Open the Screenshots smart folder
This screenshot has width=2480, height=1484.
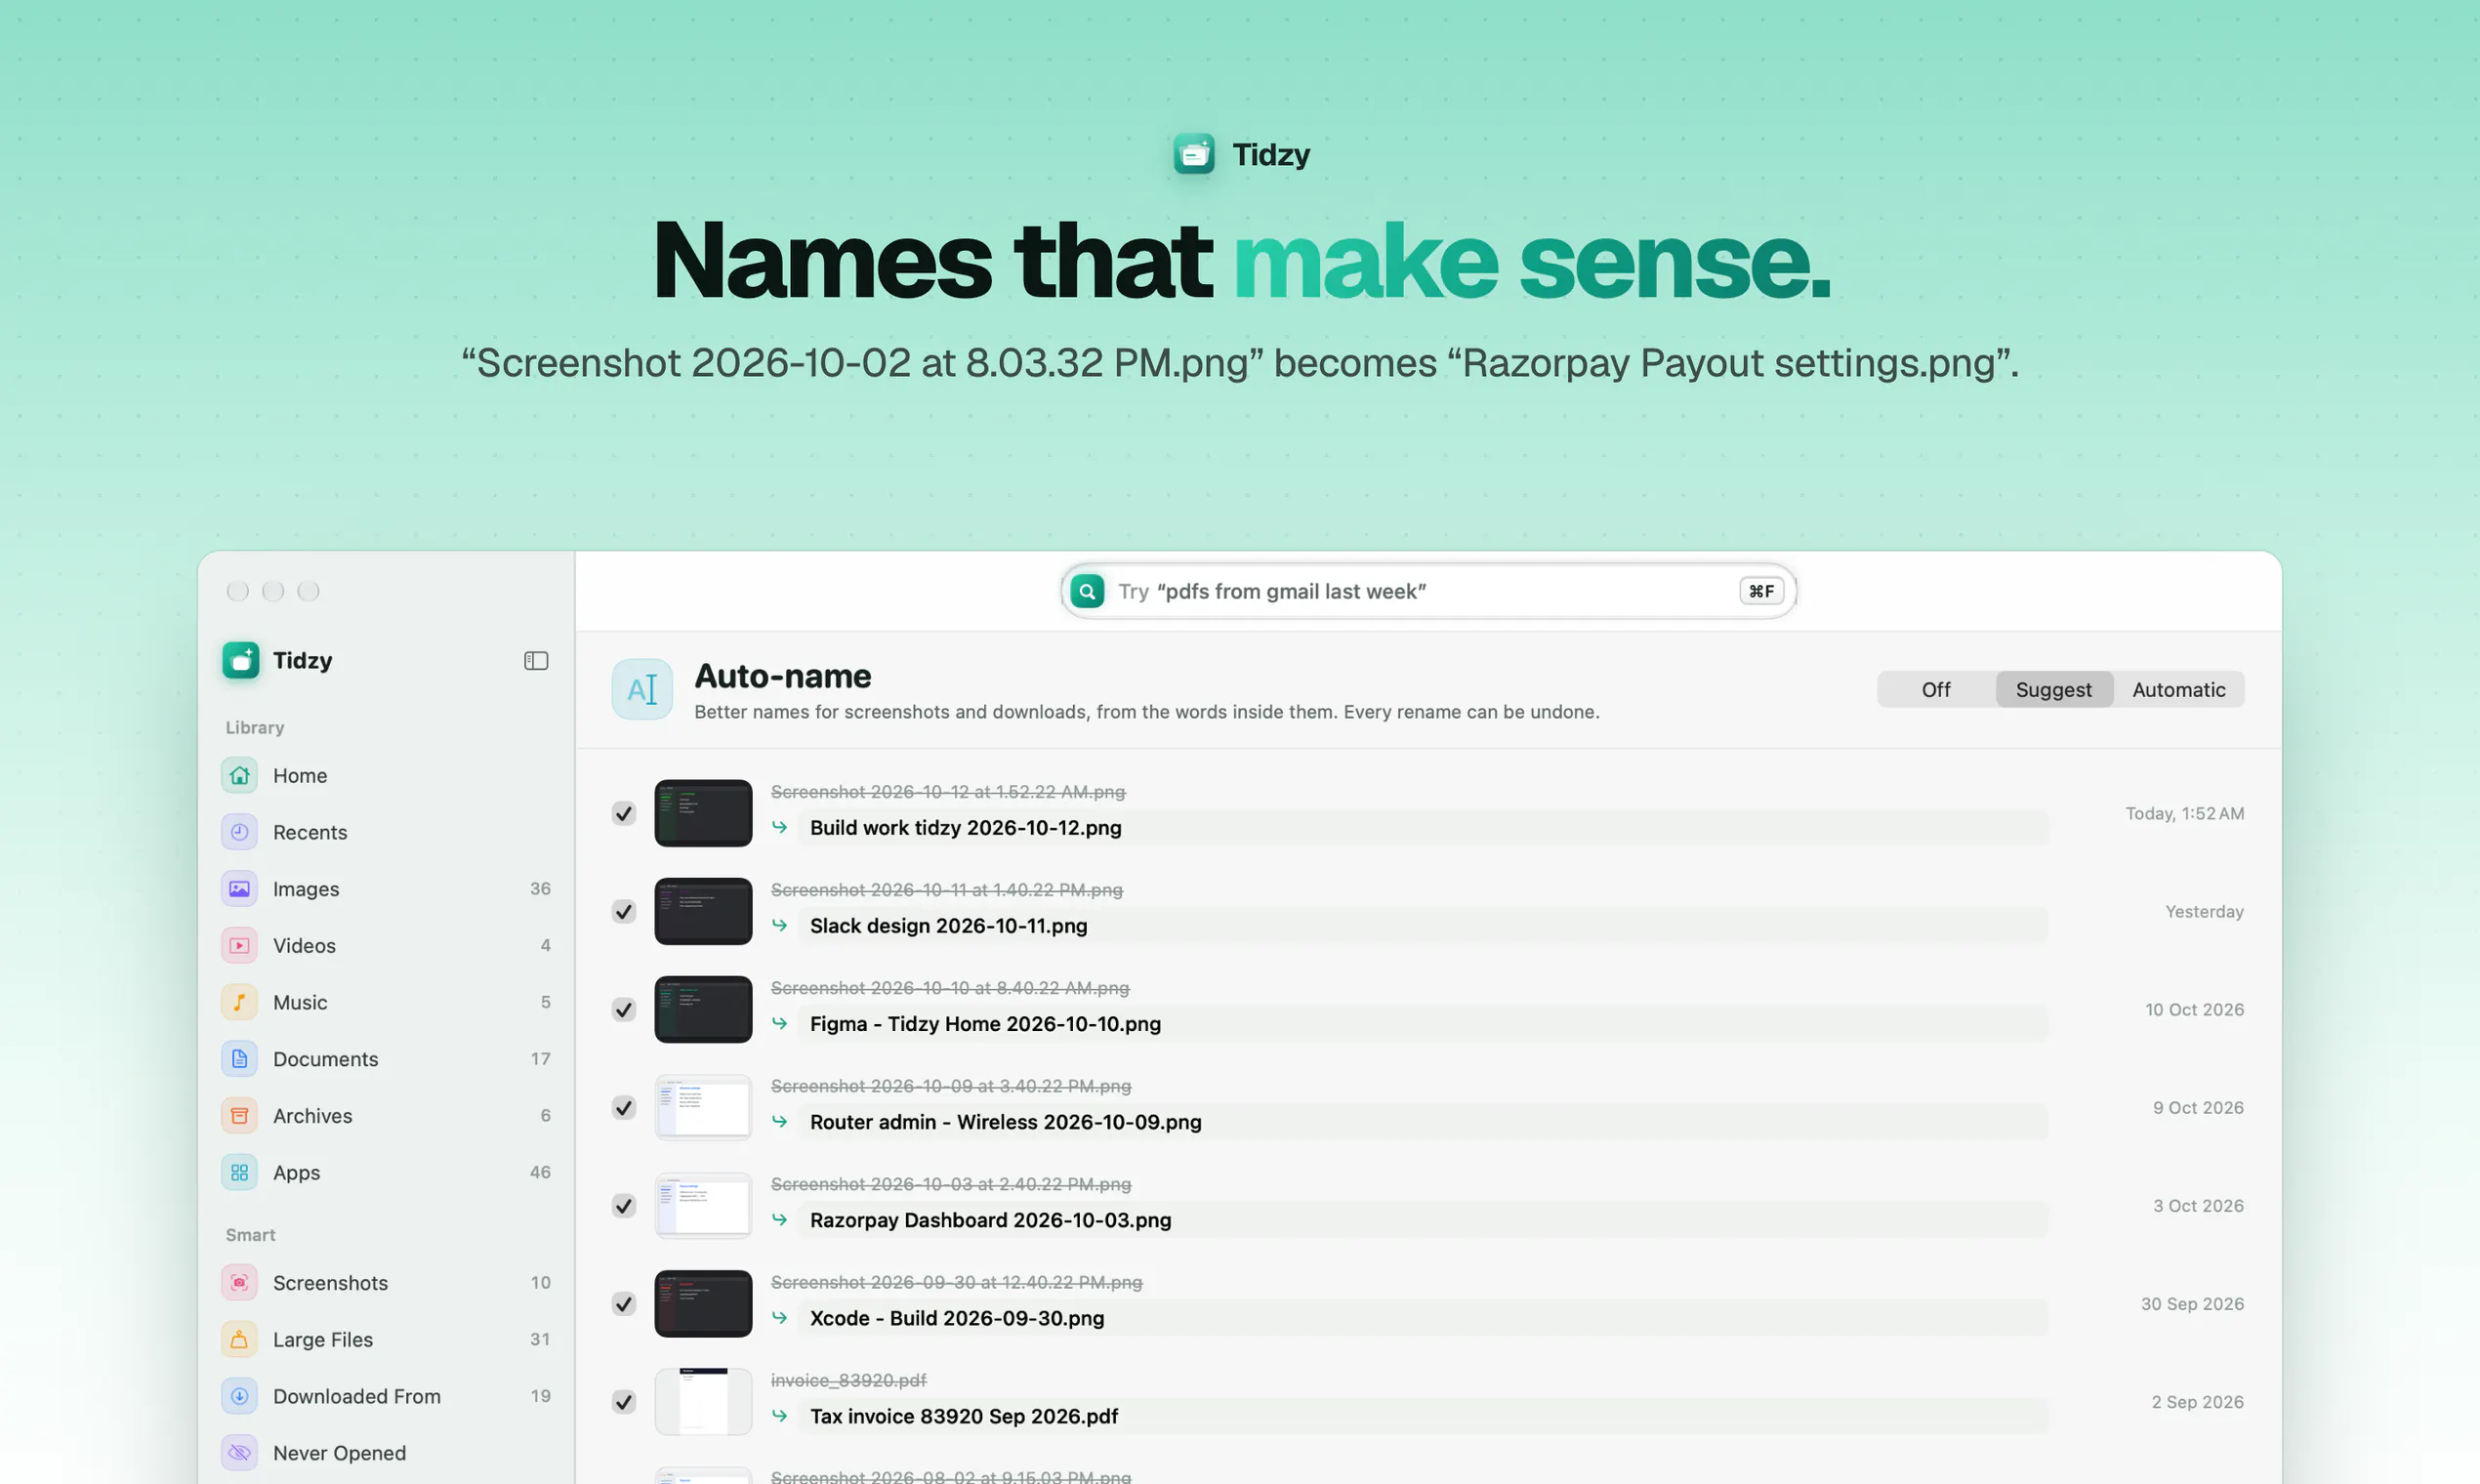point(386,1283)
